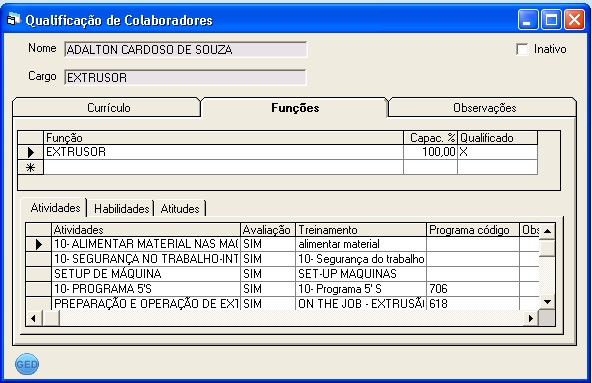The height and width of the screenshot is (383, 592).
Task: Select the EXTRUSOR function row selector arrow
Action: pyautogui.click(x=31, y=152)
